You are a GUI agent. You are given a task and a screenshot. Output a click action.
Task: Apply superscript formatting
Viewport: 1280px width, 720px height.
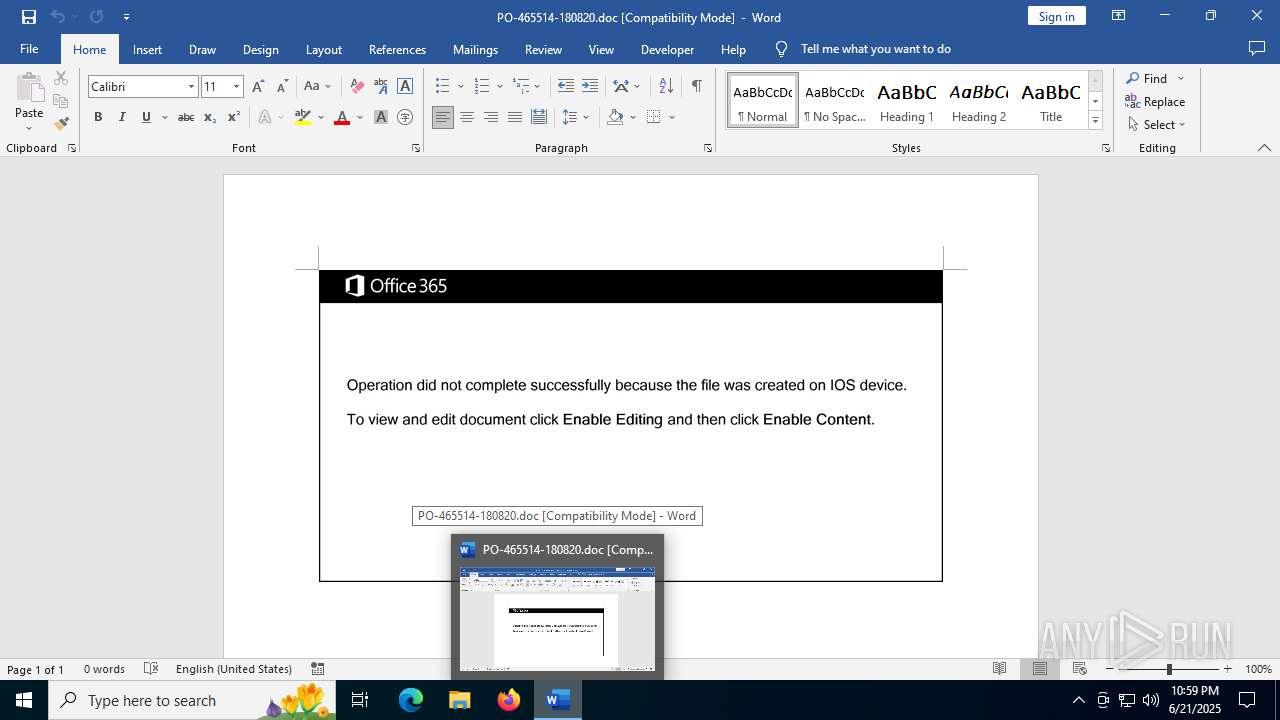(x=234, y=117)
